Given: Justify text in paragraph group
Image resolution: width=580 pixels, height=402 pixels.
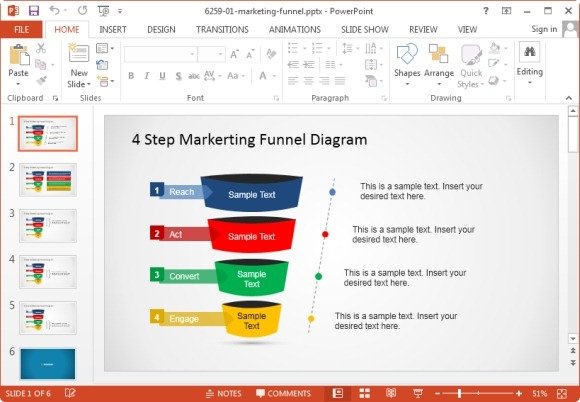Looking at the screenshot, I should click(x=340, y=80).
